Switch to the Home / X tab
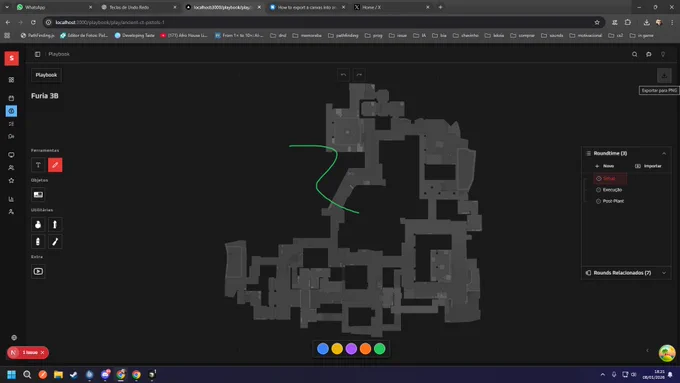The height and width of the screenshot is (383, 680). [392, 7]
